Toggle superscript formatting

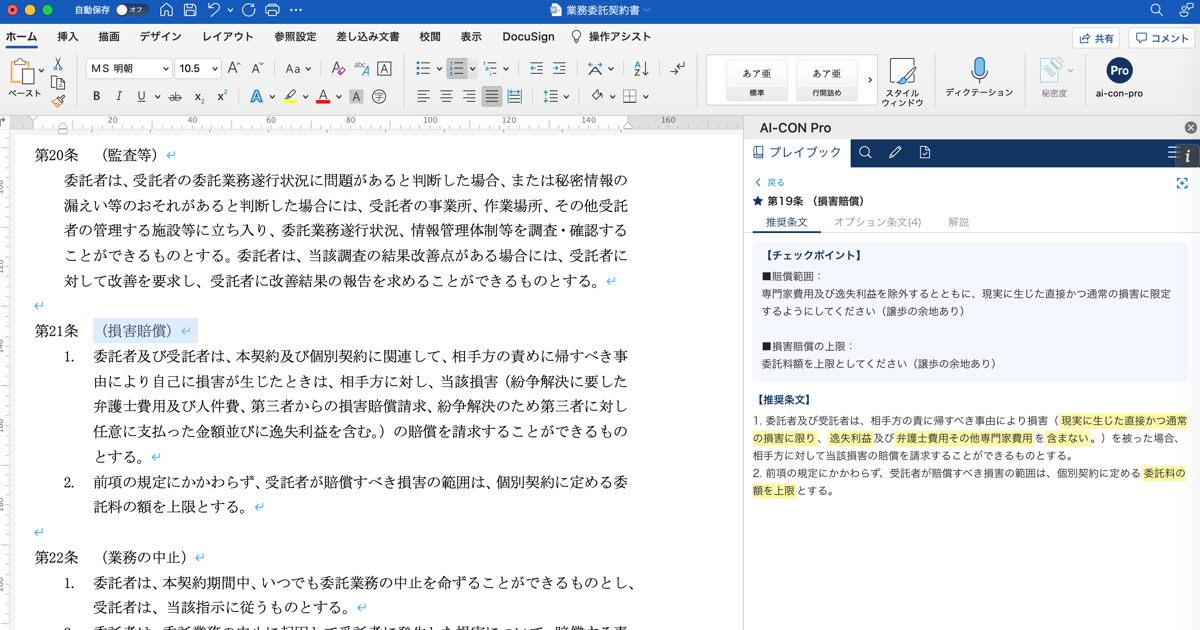222,97
